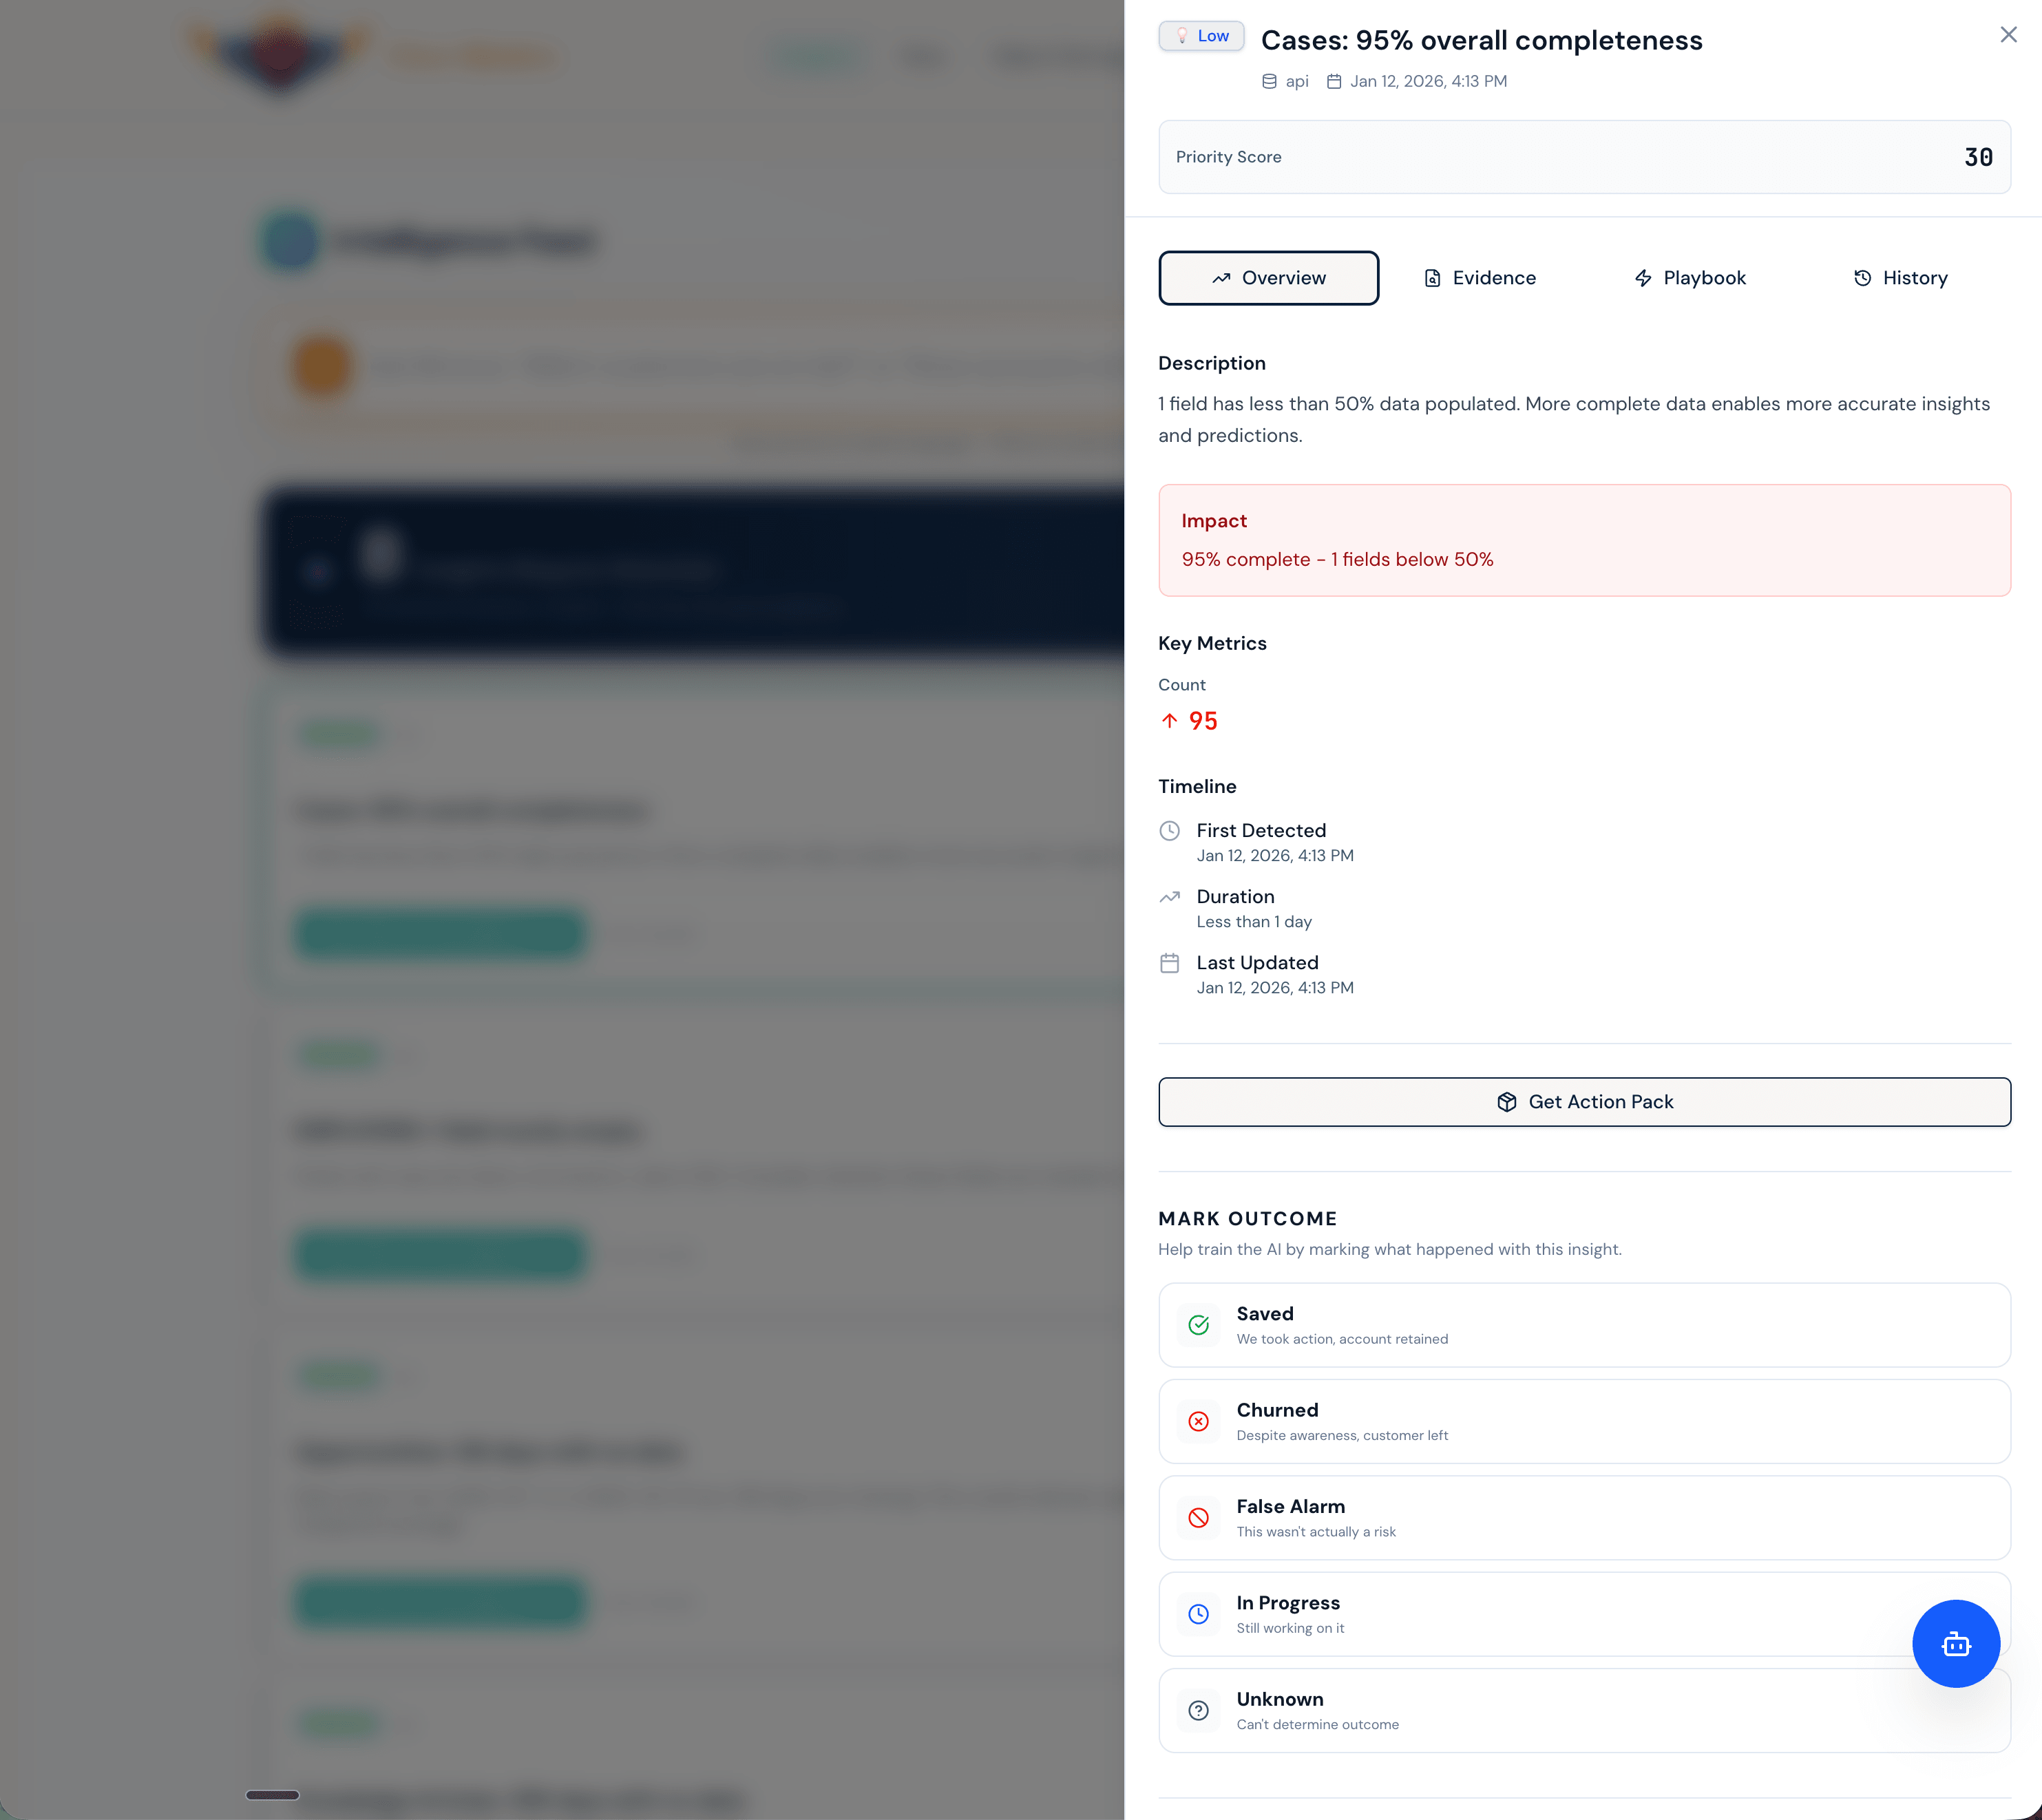
Task: Mark the outcome as Saved
Action: (1584, 1324)
